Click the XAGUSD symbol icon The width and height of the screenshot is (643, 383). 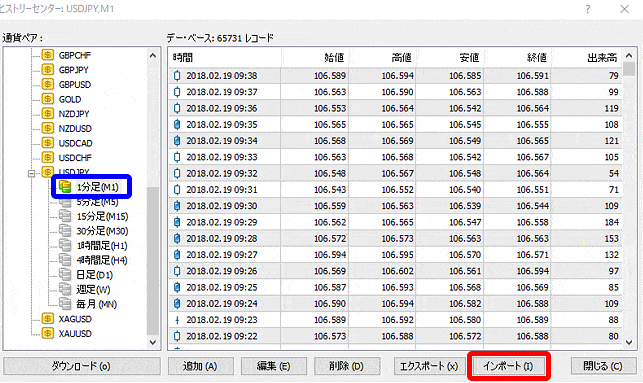48,319
